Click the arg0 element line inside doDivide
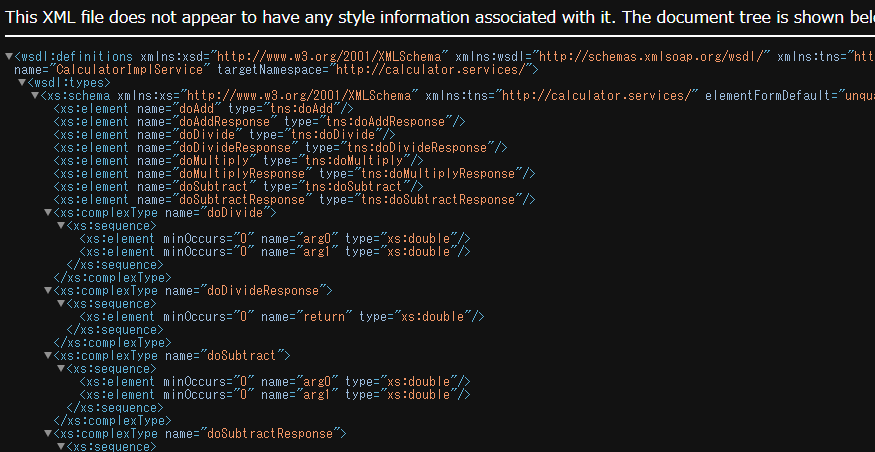Image resolution: width=875 pixels, height=452 pixels. 275,239
